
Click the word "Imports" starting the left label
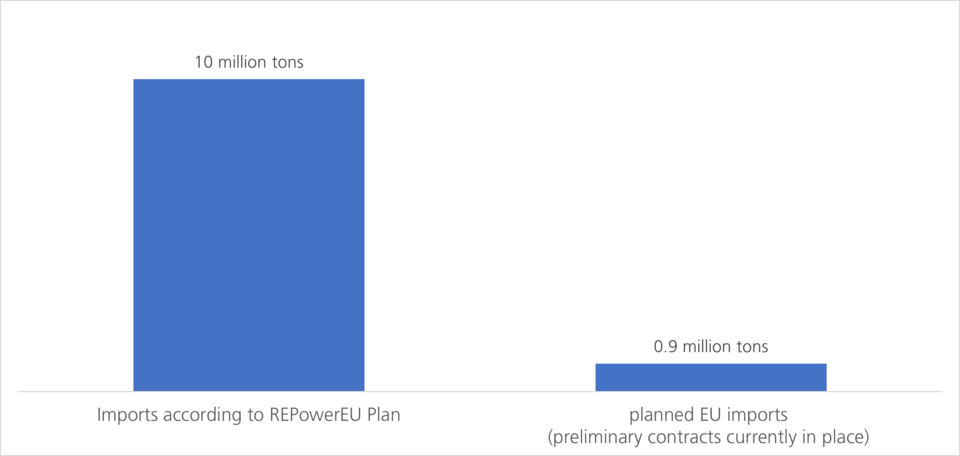tap(125, 415)
